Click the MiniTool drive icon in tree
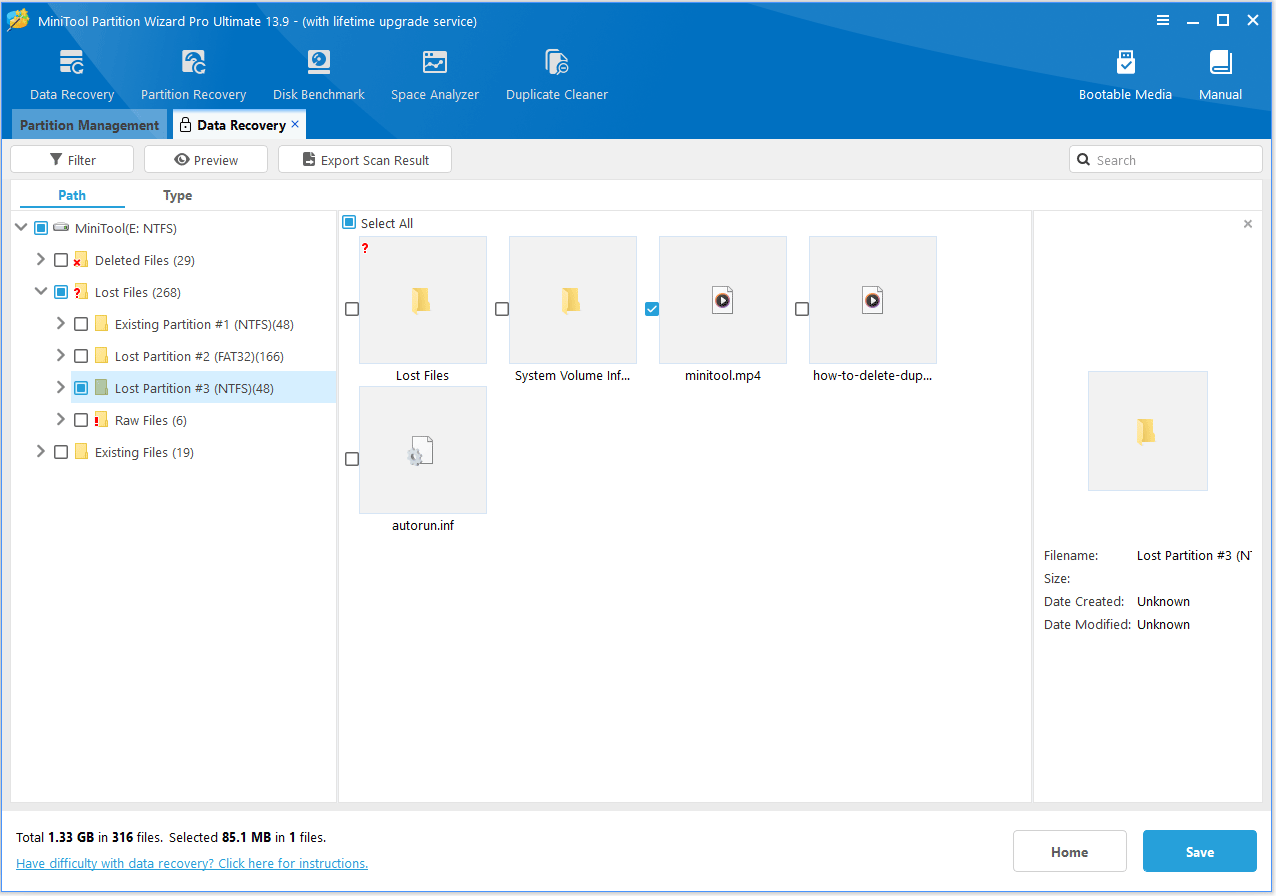Image resolution: width=1276 pixels, height=896 pixels. tap(61, 228)
